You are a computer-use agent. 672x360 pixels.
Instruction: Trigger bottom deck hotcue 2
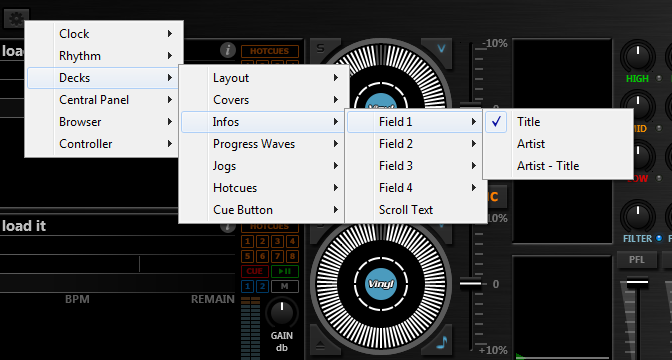[x=263, y=241]
